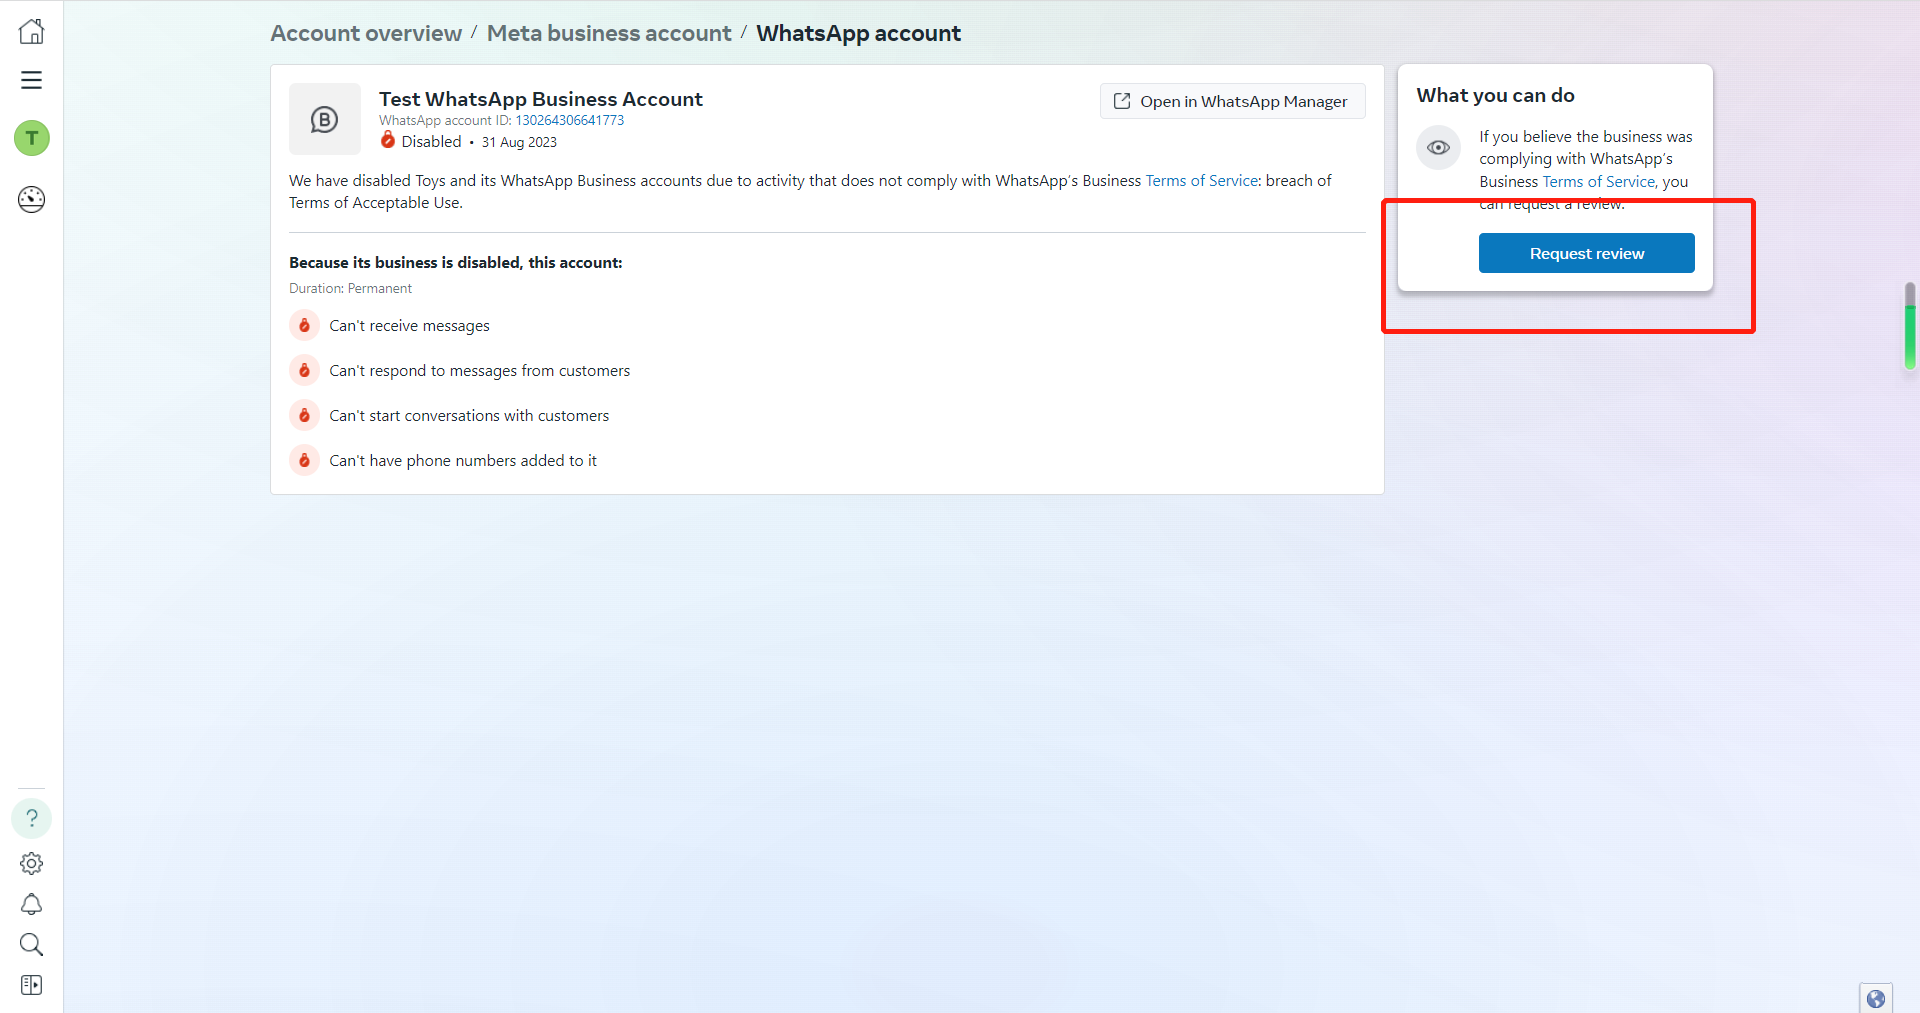Open the green T account avatar
Viewport: 1920px width, 1013px height.
(32, 138)
